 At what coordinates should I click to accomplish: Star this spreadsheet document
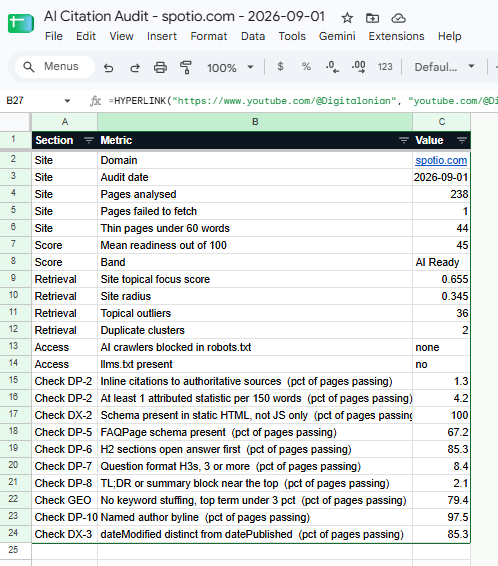pyautogui.click(x=347, y=18)
